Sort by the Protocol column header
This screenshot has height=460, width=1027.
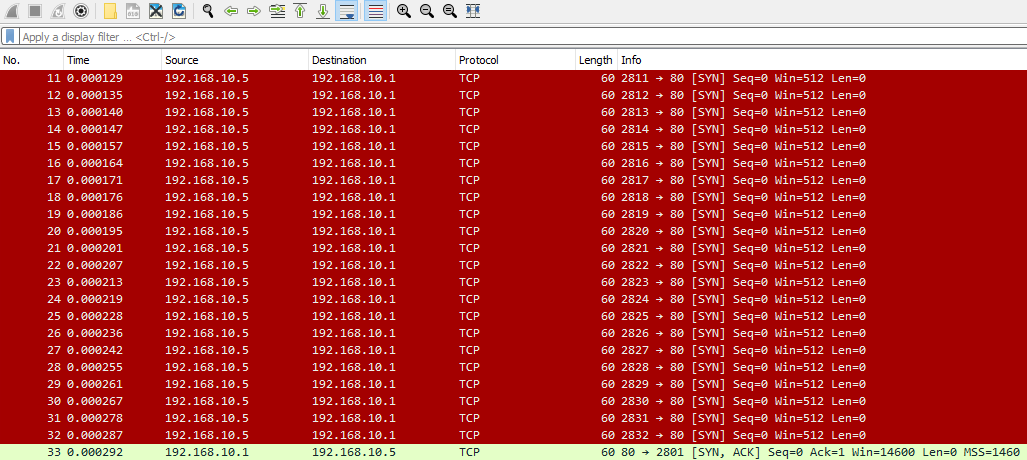click(515, 60)
